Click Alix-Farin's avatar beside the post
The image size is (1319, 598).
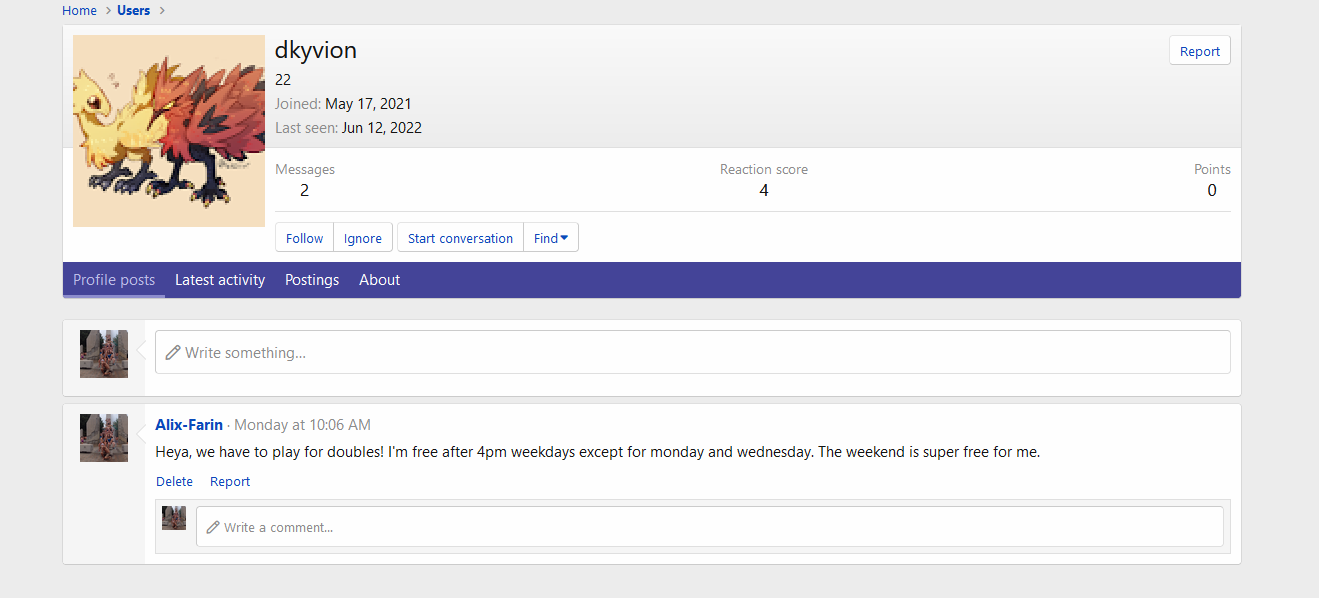coord(104,438)
